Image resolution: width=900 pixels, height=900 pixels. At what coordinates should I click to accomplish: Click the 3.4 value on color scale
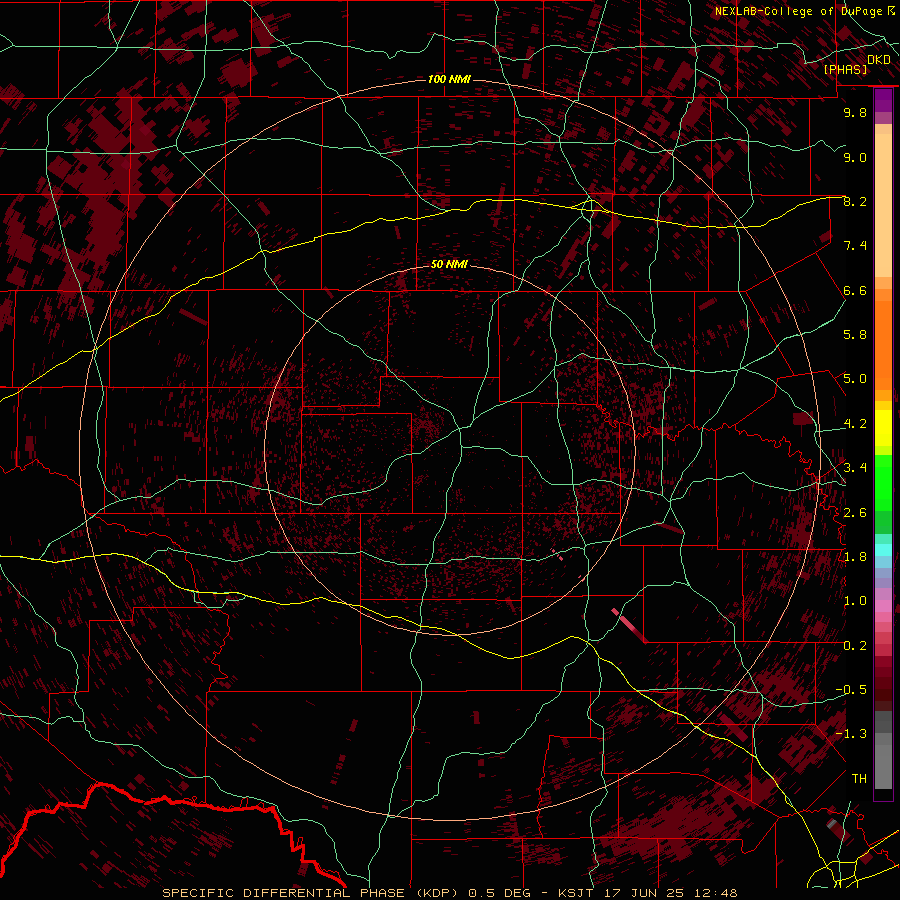click(x=855, y=468)
